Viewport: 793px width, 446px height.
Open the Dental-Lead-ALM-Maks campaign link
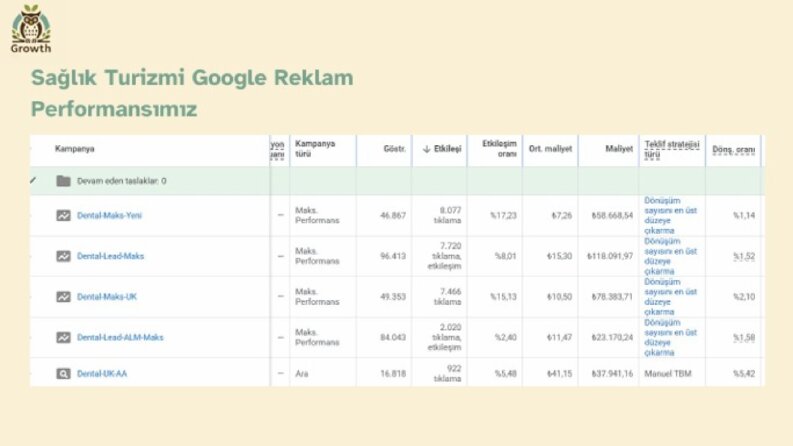[x=120, y=337]
